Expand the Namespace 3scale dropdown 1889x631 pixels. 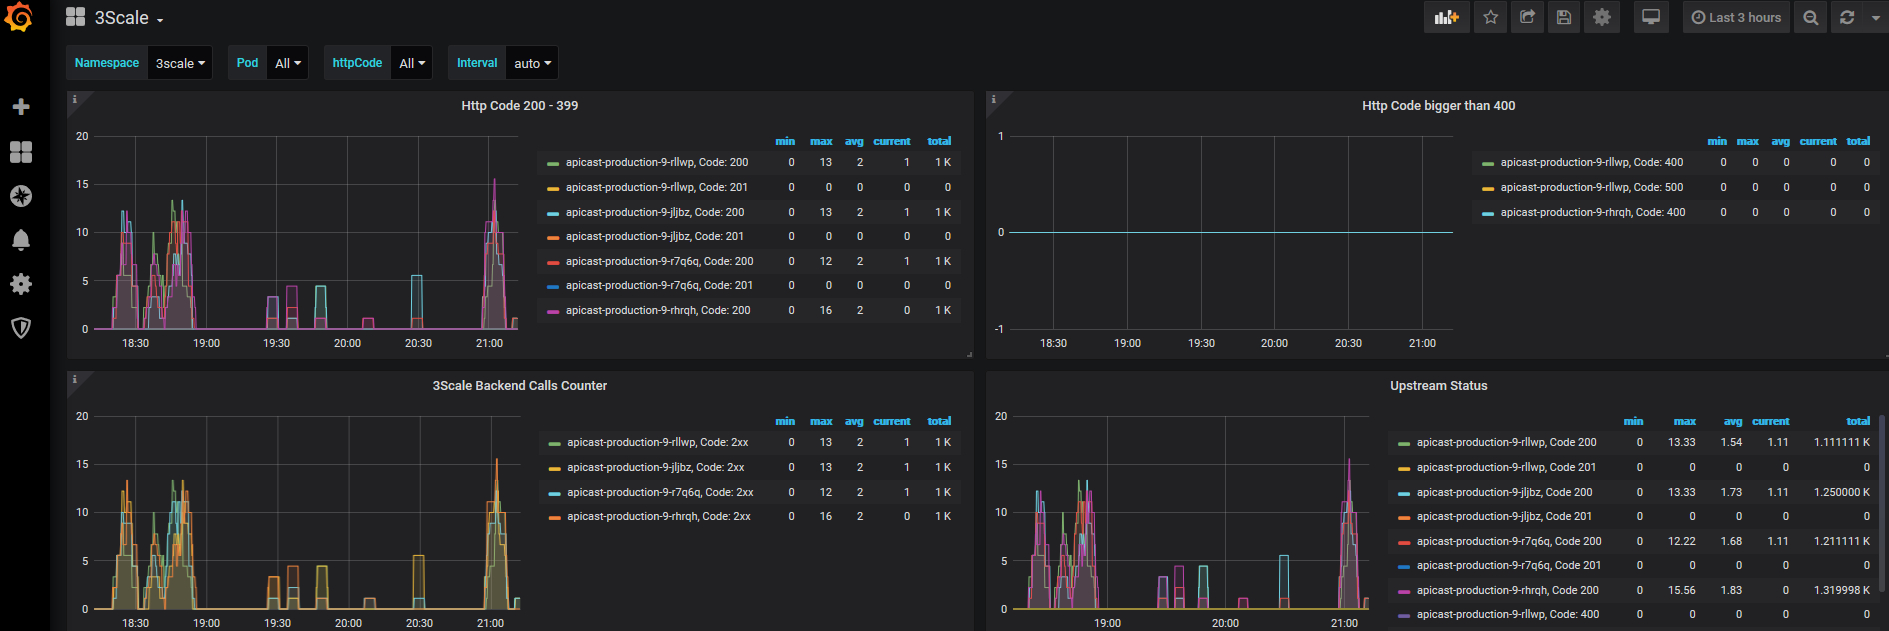pyautogui.click(x=180, y=63)
